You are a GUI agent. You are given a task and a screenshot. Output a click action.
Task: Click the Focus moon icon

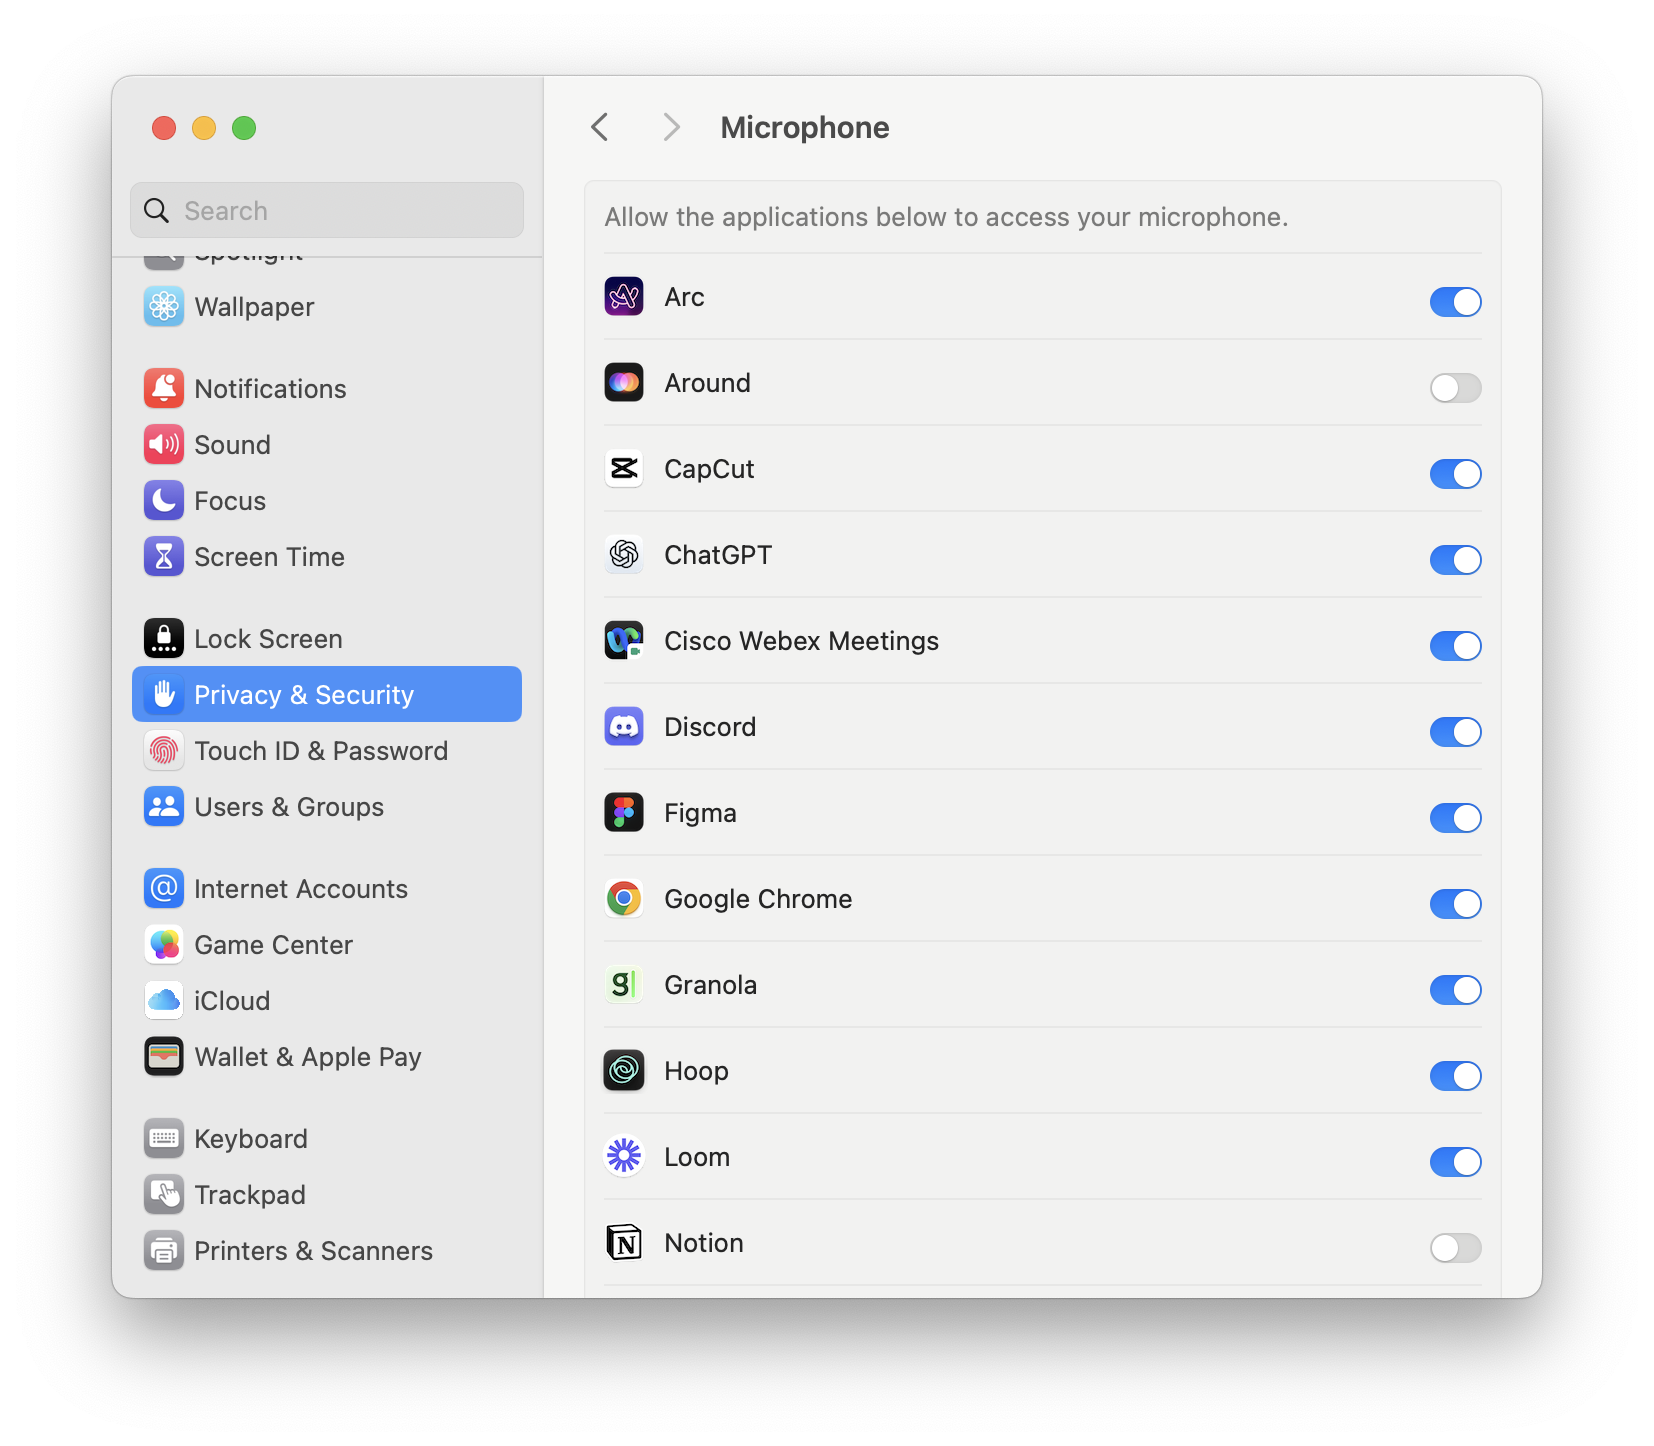[164, 501]
